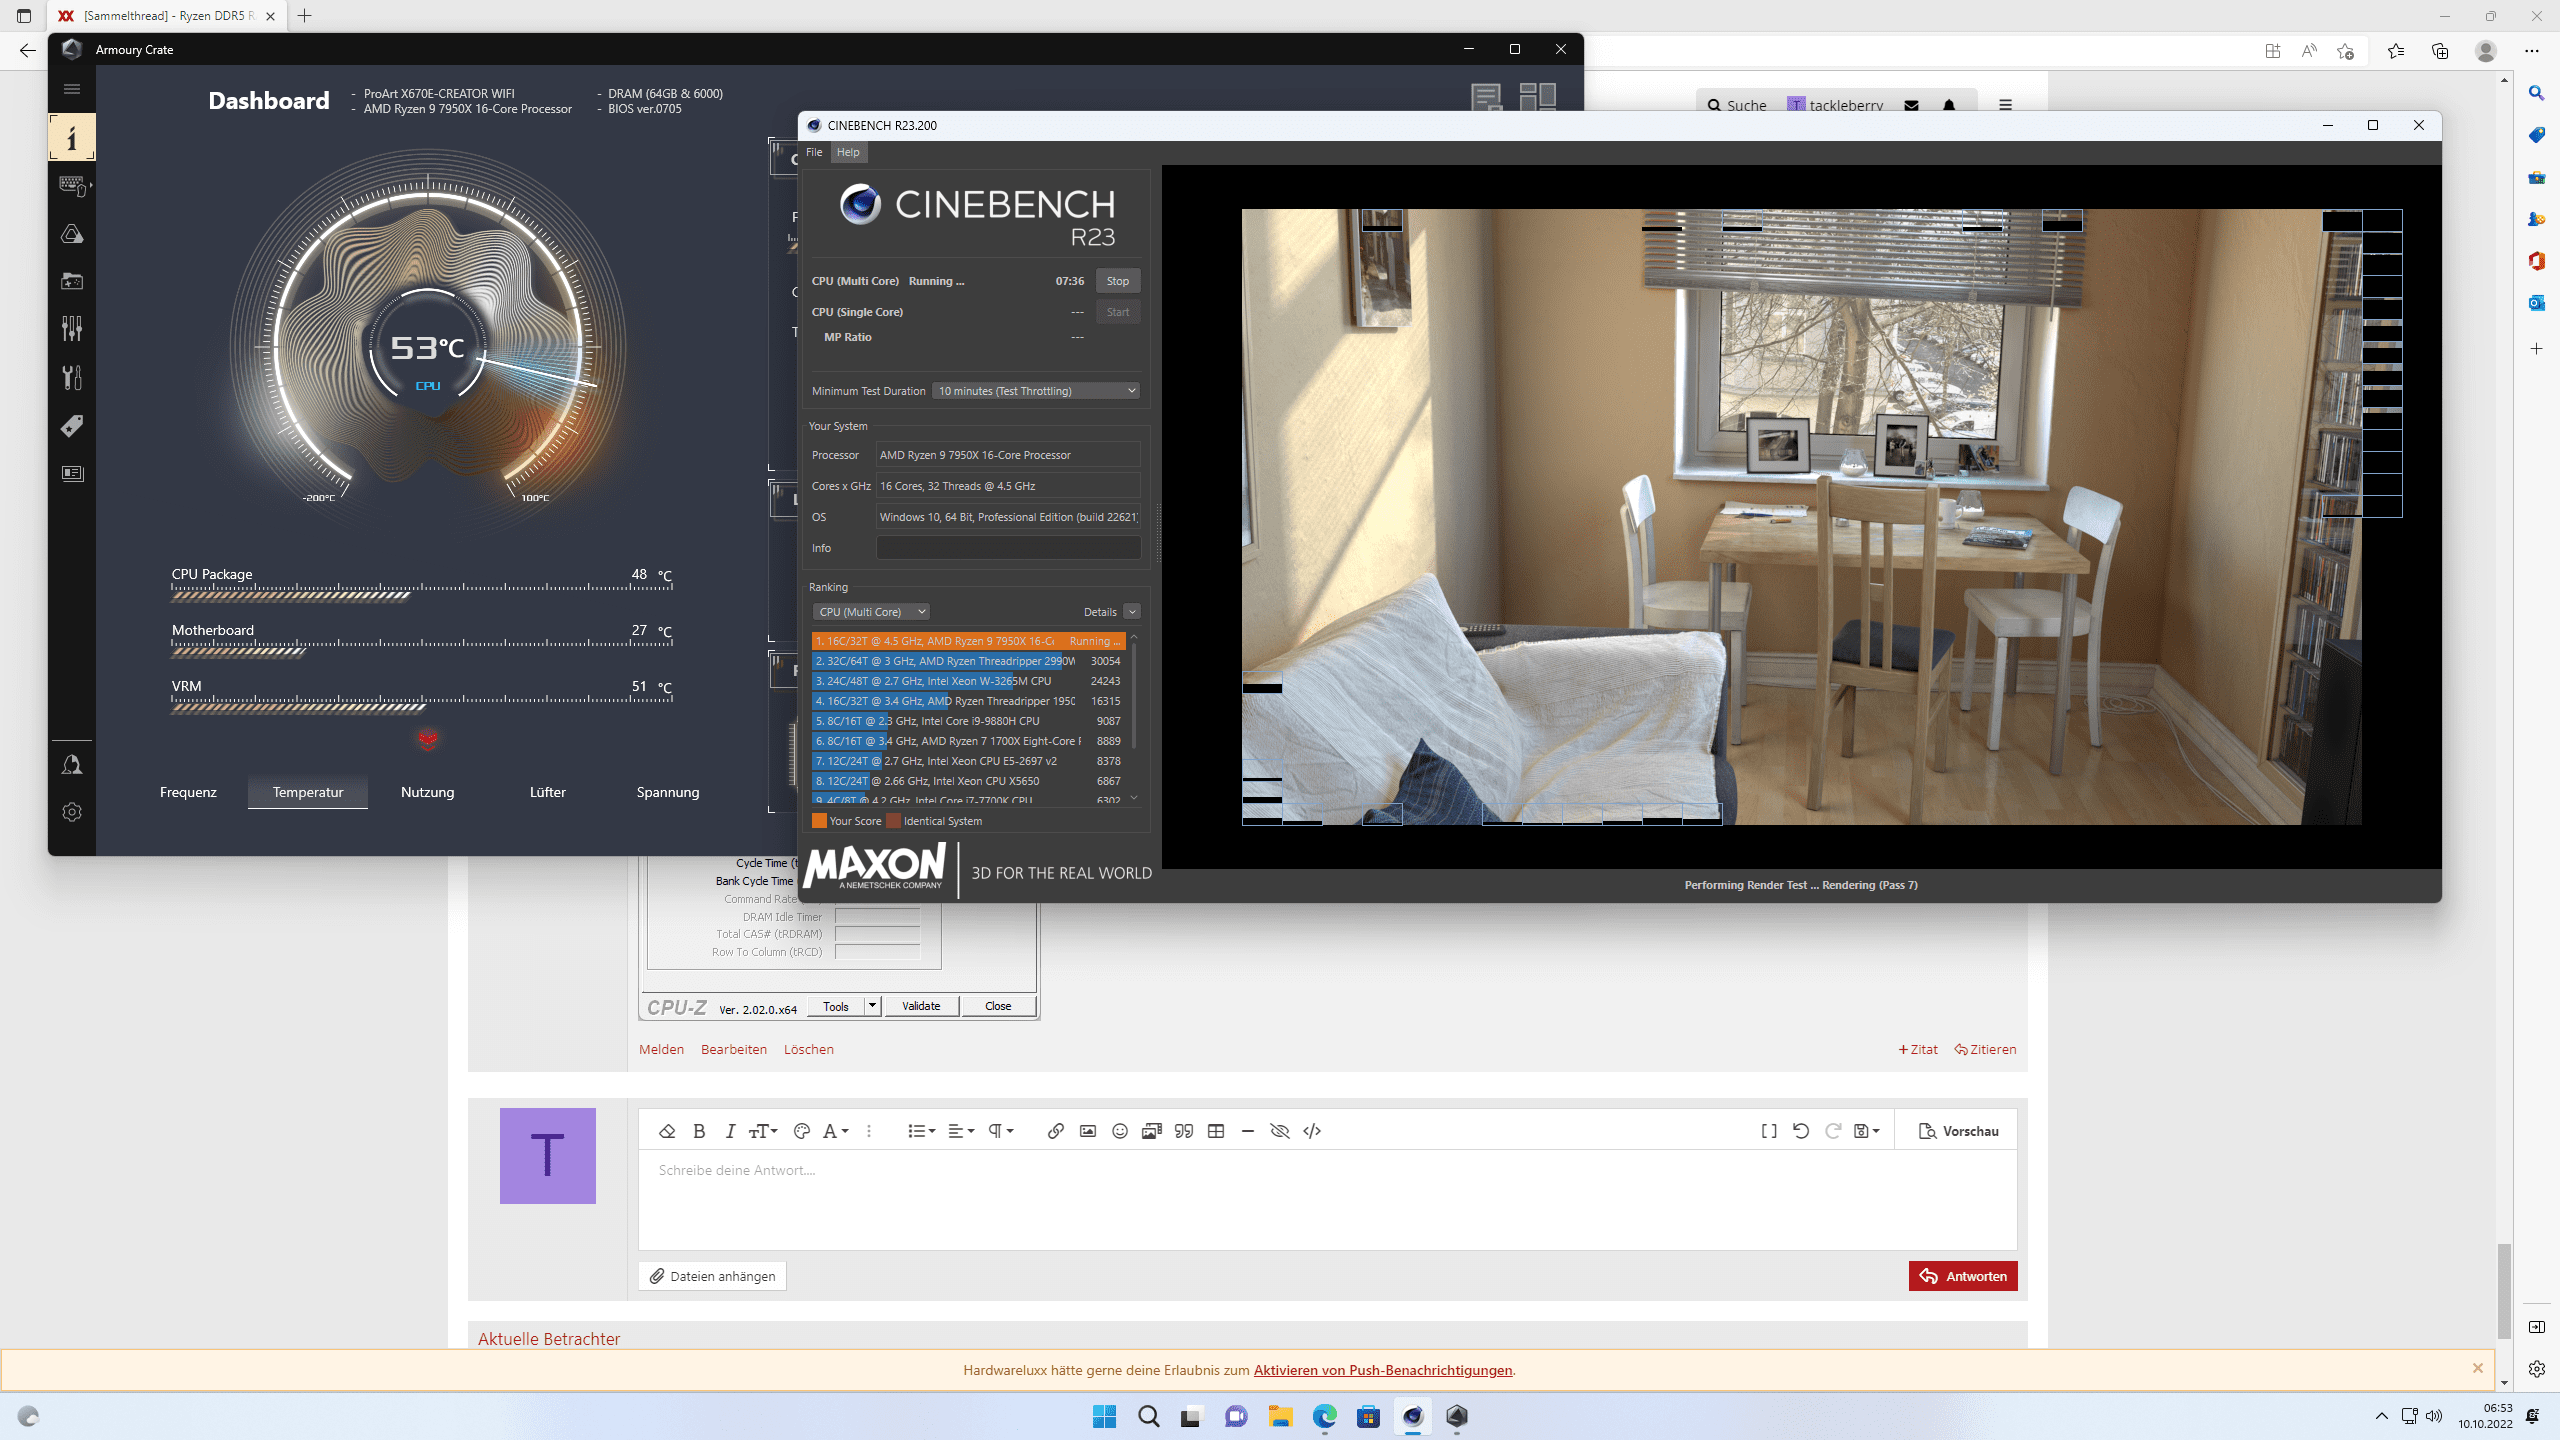Click Bearbeiten link under the post
The image size is (2560, 1440).
coord(734,1049)
